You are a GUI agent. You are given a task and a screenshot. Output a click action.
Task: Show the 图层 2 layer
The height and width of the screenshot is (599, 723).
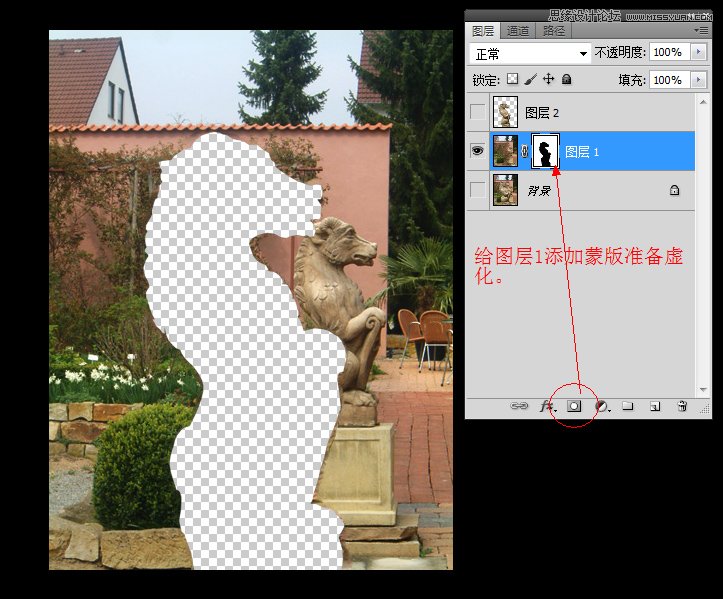pyautogui.click(x=477, y=112)
